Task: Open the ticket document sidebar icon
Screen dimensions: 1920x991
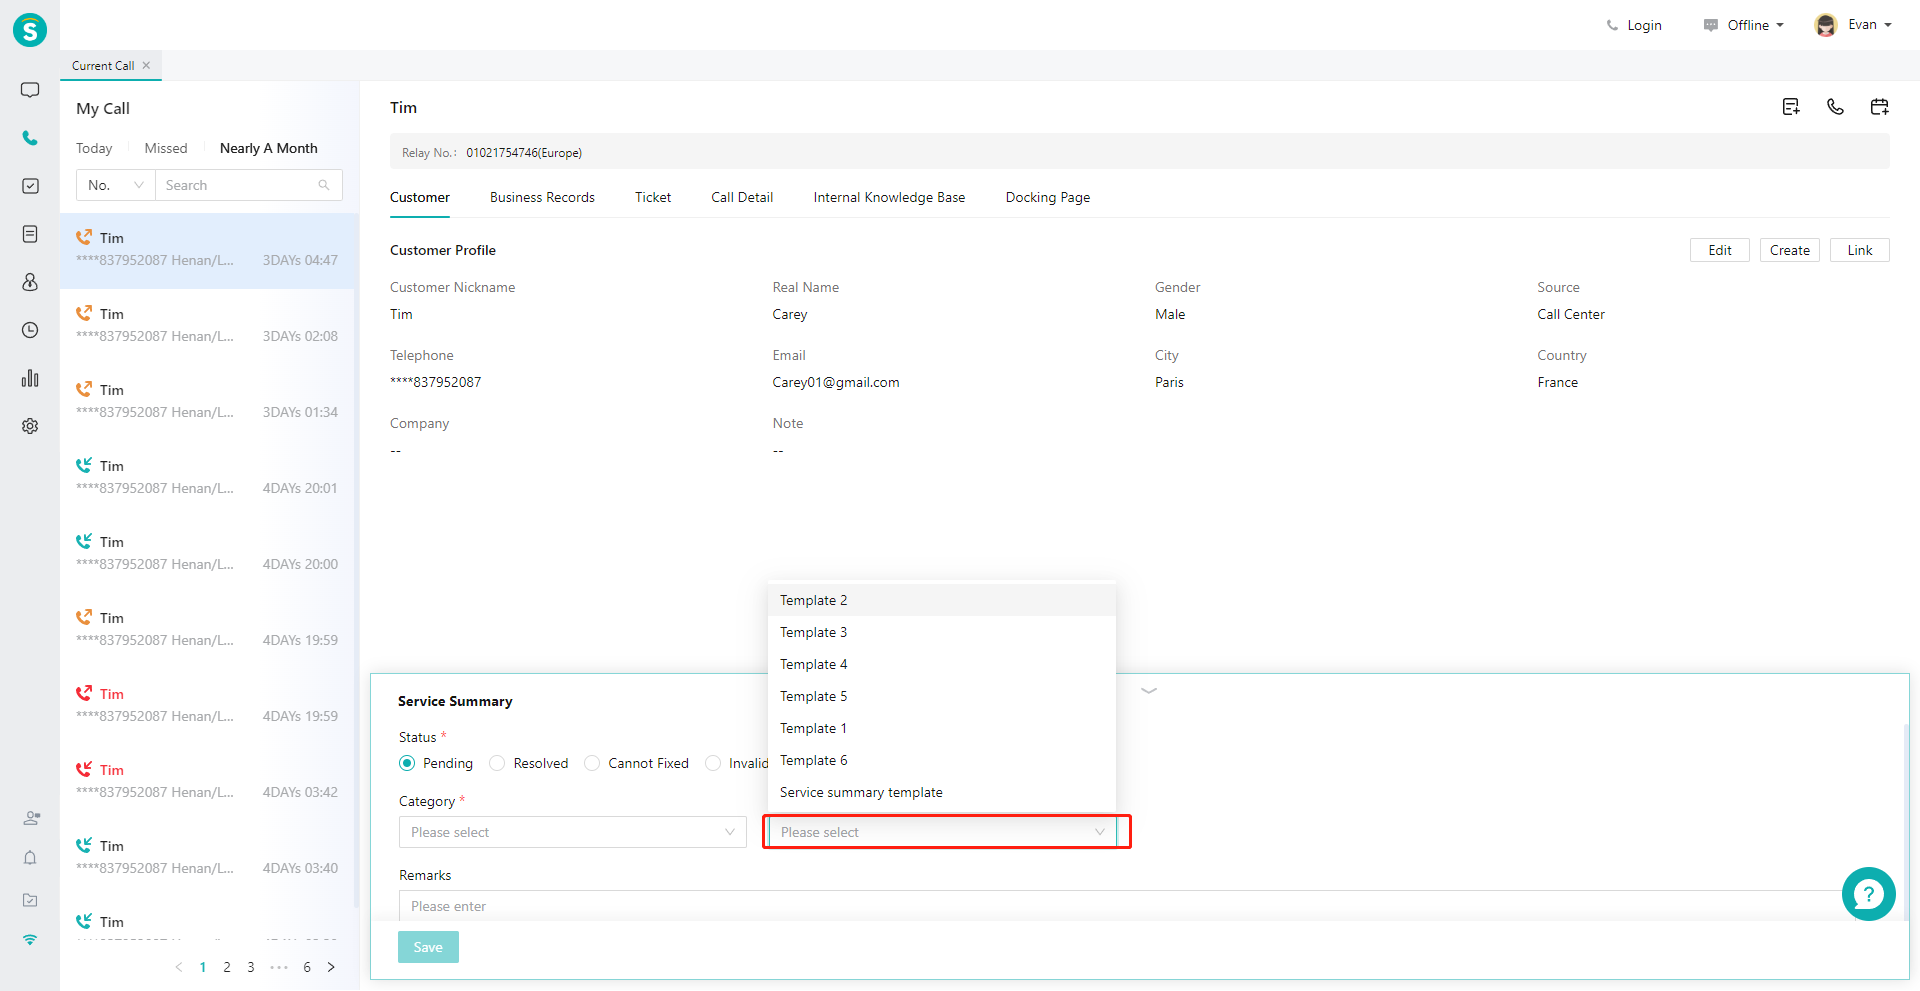Action: click(30, 234)
